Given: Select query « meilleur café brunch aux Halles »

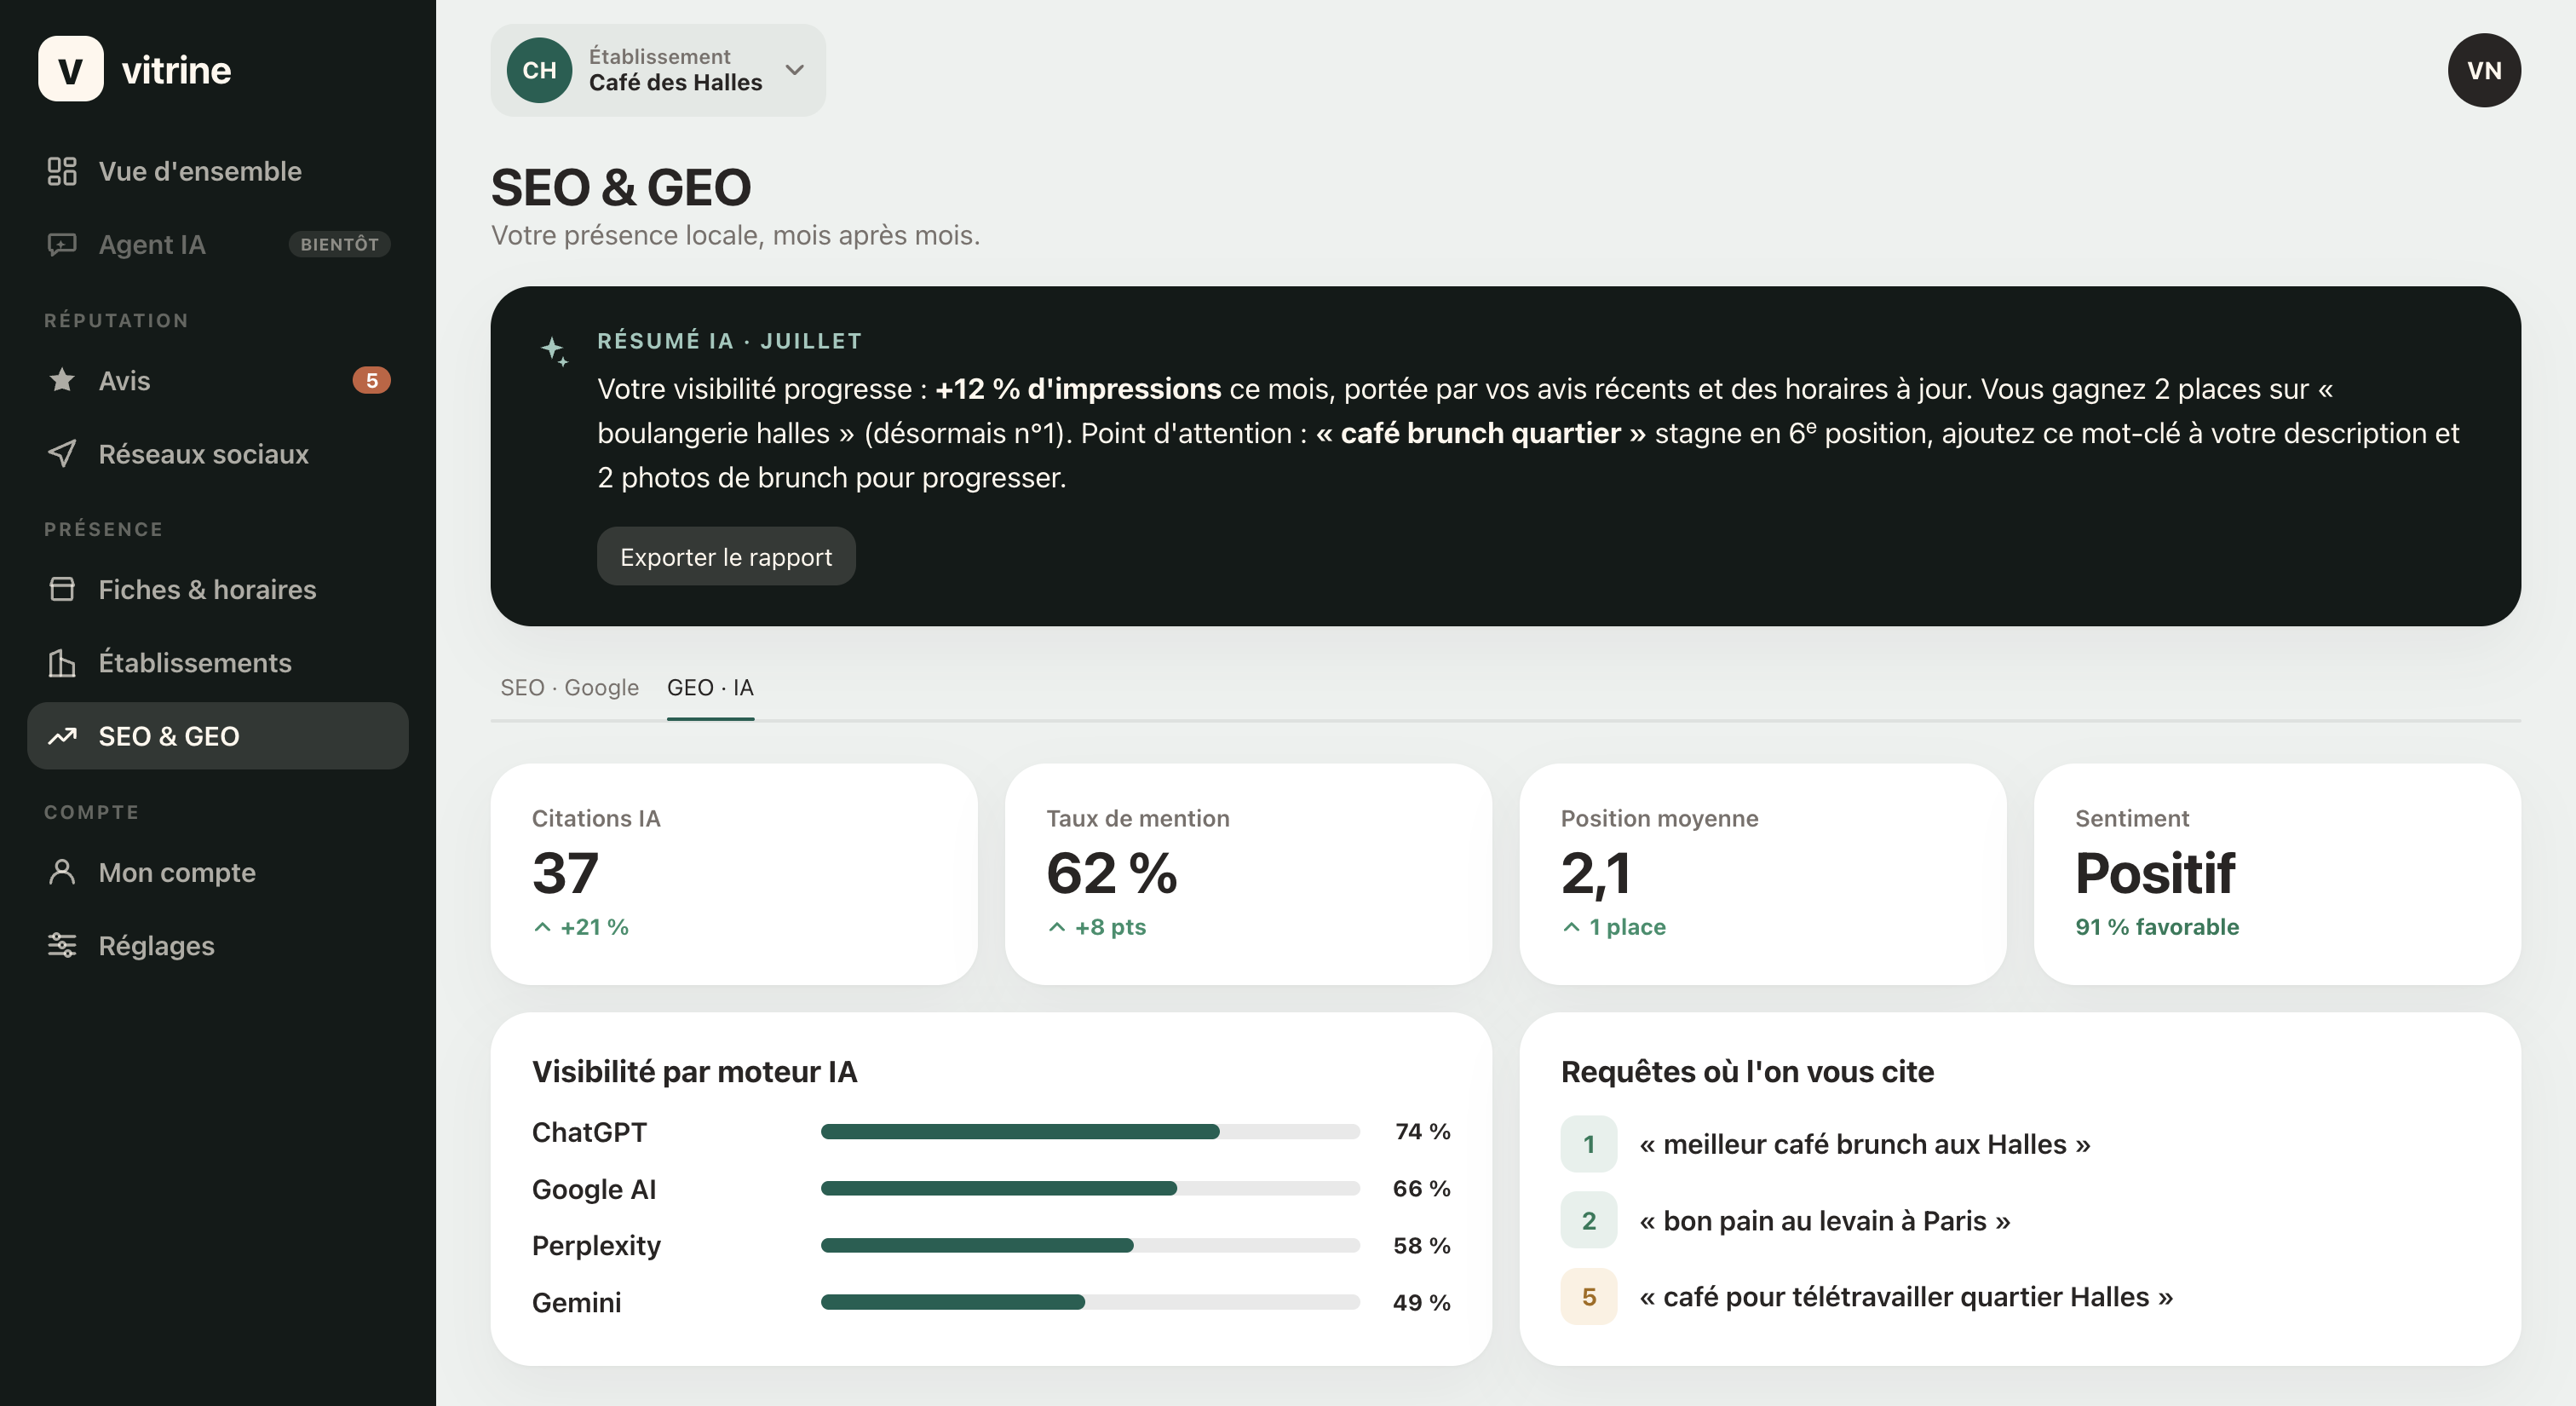Looking at the screenshot, I should pyautogui.click(x=1864, y=1144).
